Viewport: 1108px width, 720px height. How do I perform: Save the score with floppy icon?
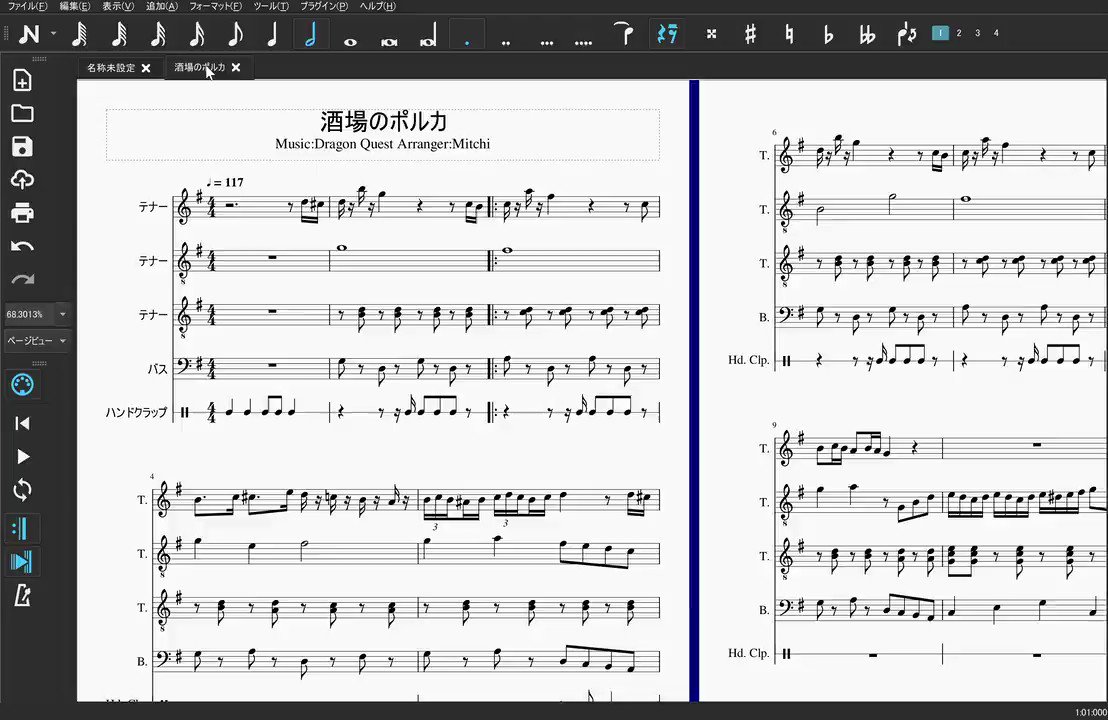[23, 146]
